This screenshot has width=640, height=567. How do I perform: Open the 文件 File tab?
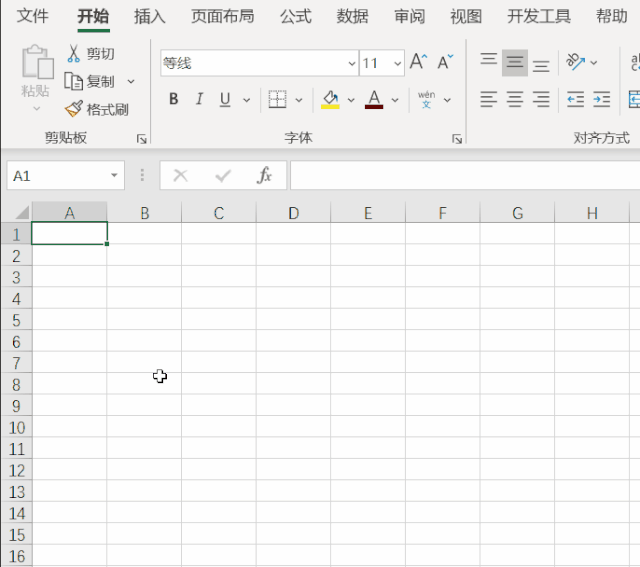(33, 16)
